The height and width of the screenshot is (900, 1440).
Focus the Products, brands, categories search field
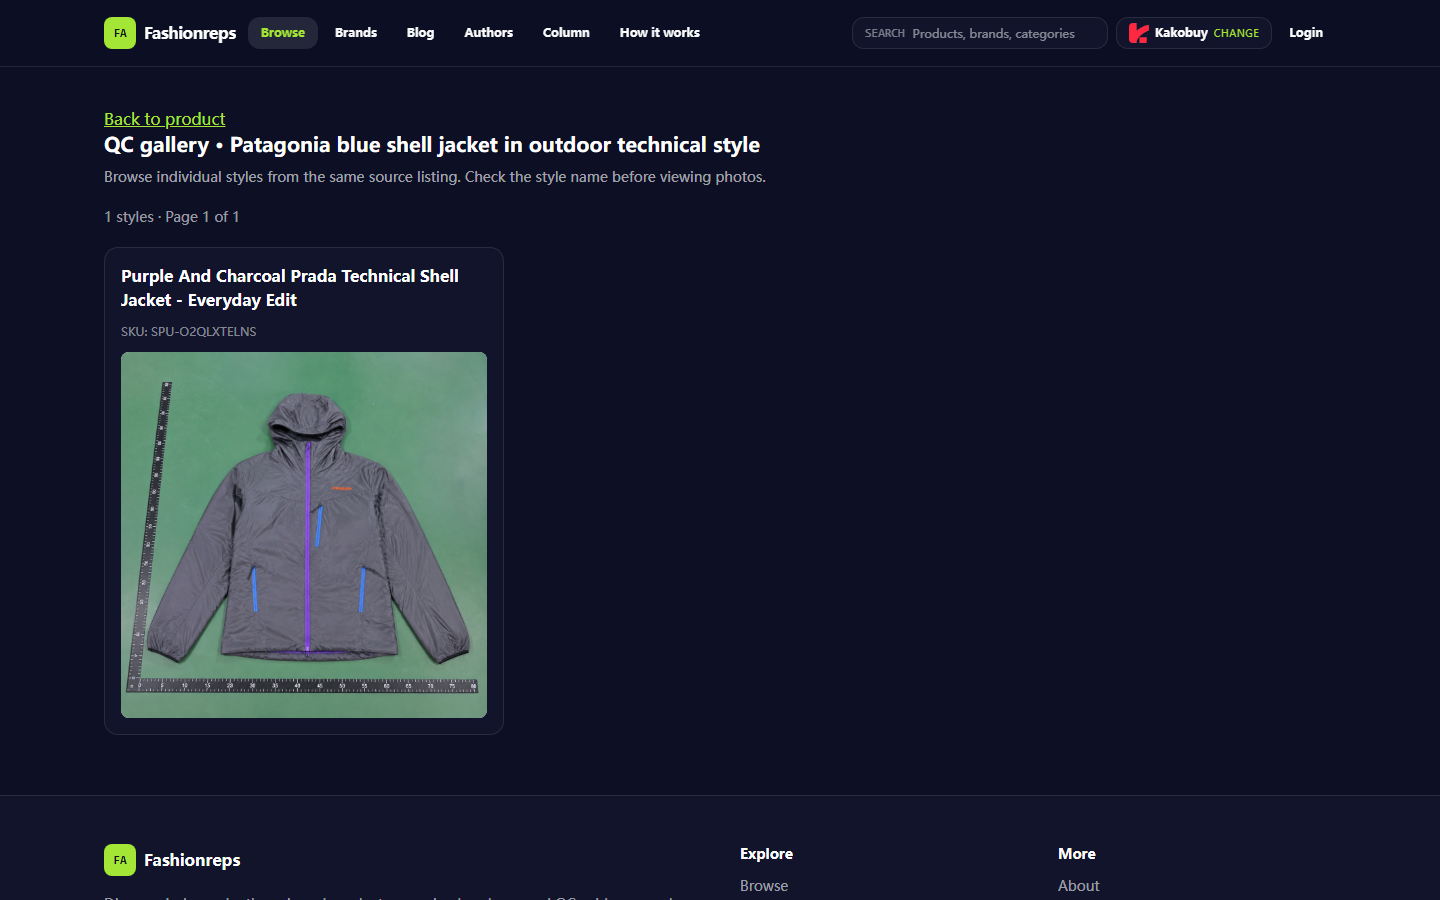coord(980,33)
